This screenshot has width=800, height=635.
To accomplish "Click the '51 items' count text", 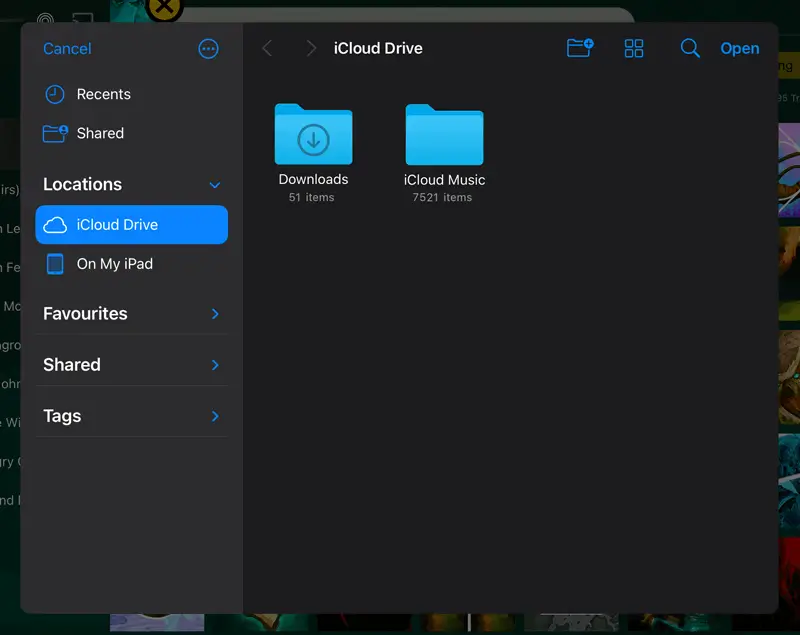I will click(x=311, y=197).
